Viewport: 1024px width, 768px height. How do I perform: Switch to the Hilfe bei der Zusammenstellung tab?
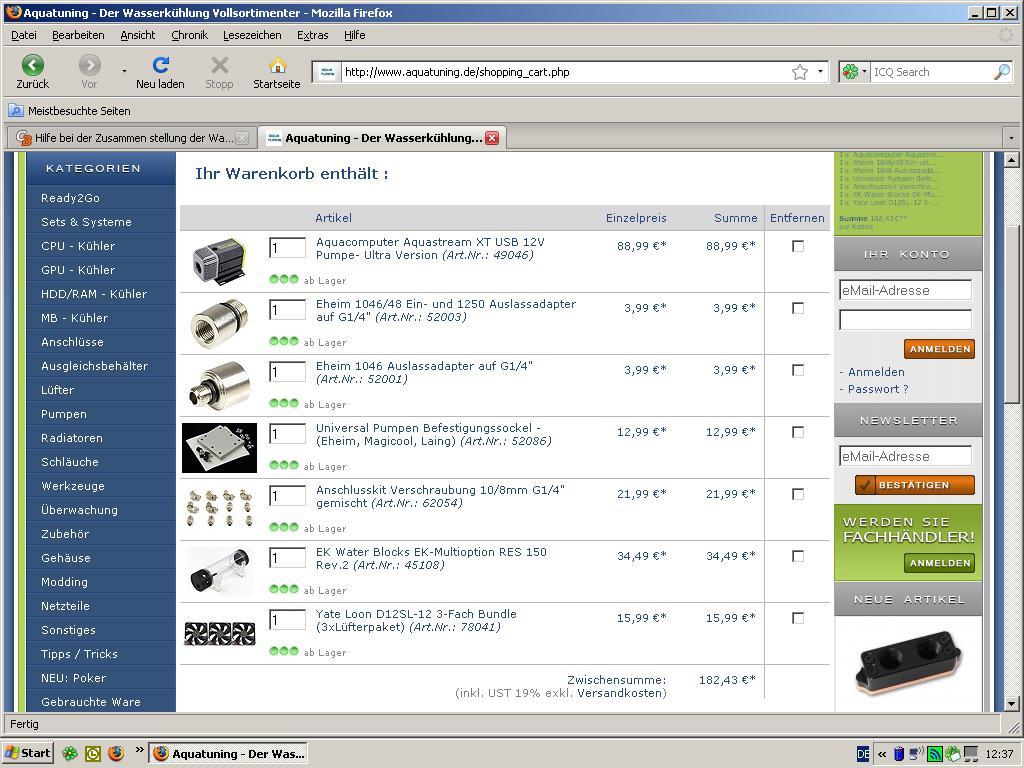click(x=132, y=138)
